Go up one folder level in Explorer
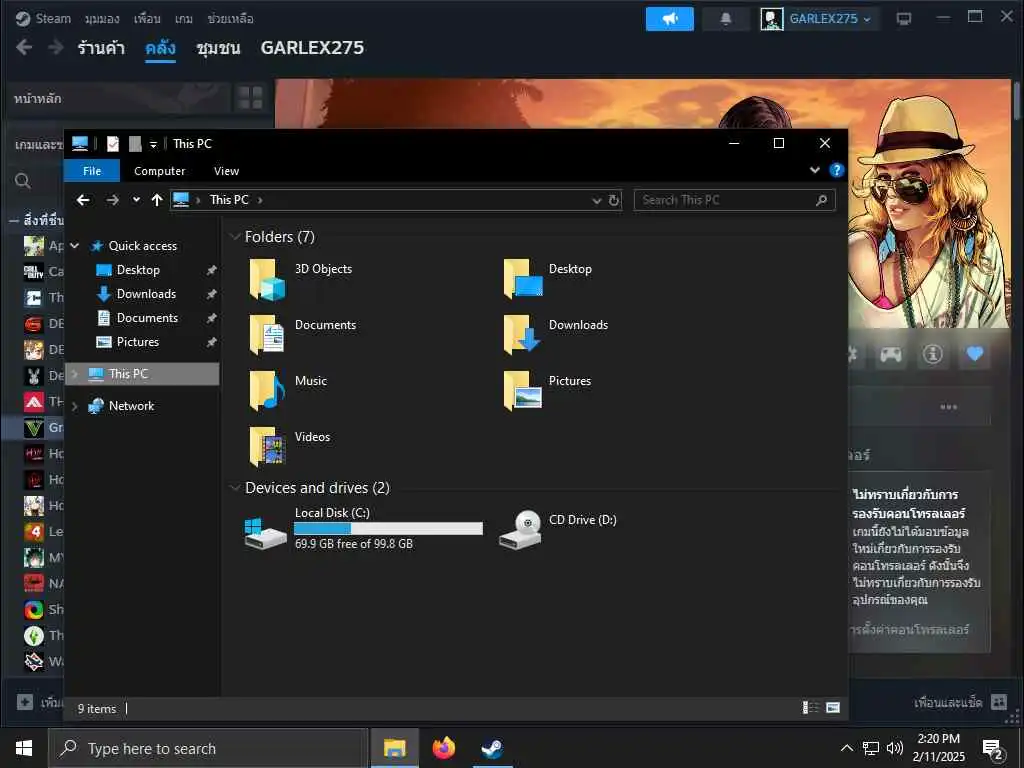 157,200
